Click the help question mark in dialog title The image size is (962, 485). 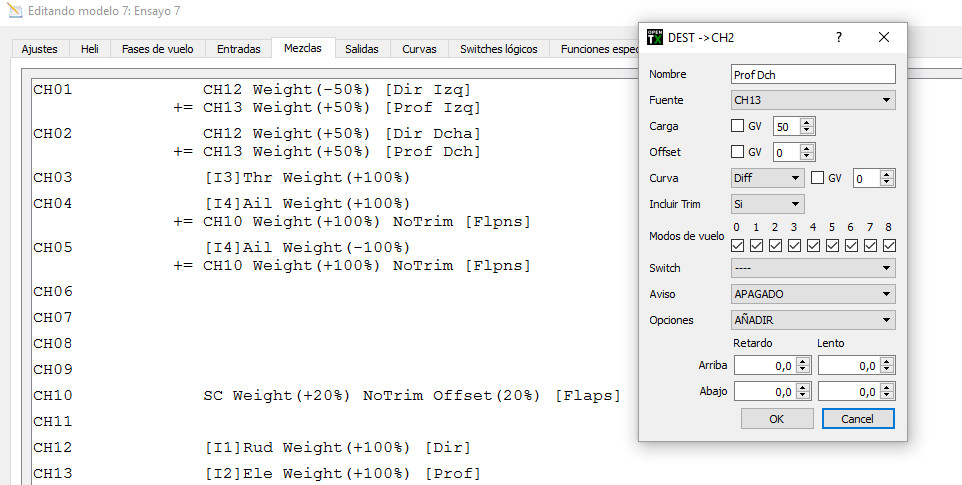coord(838,37)
